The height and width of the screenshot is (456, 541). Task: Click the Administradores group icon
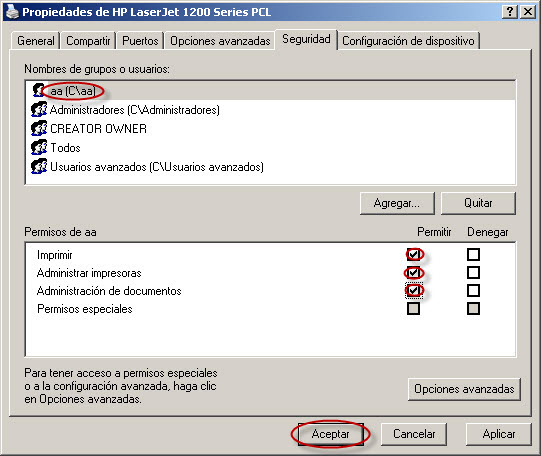pyautogui.click(x=39, y=109)
